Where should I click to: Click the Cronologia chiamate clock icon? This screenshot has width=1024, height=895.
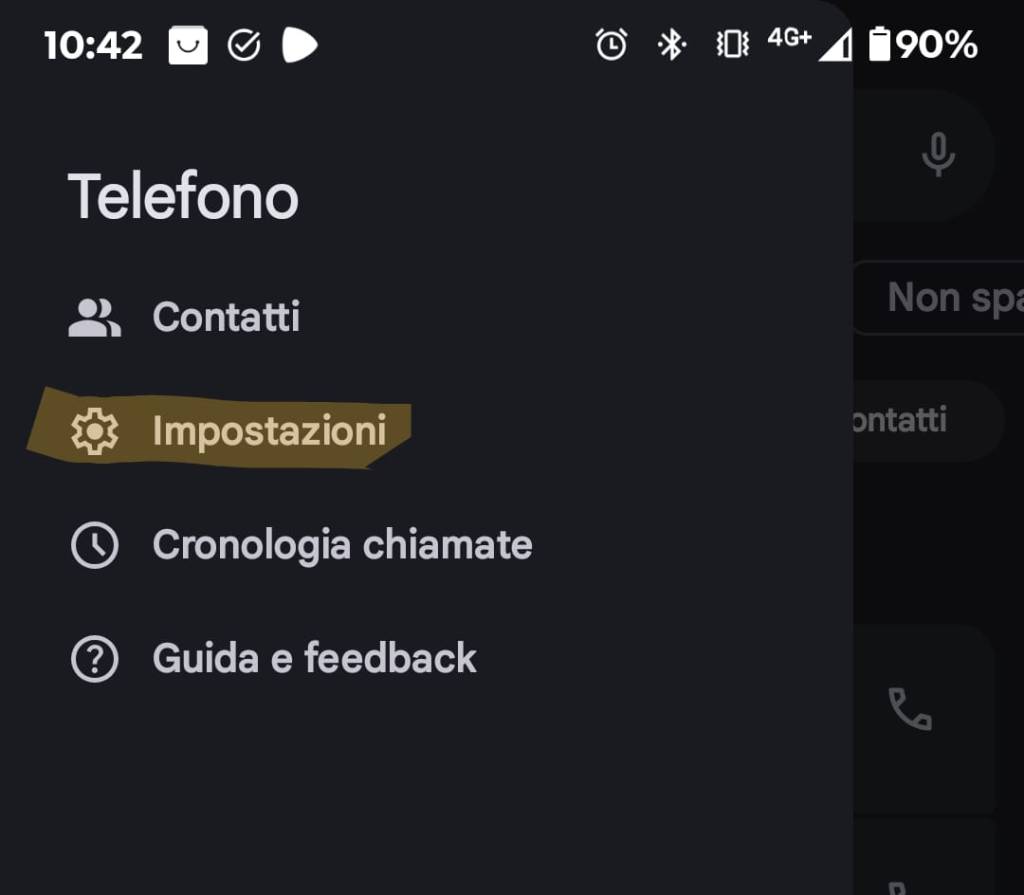pos(95,546)
